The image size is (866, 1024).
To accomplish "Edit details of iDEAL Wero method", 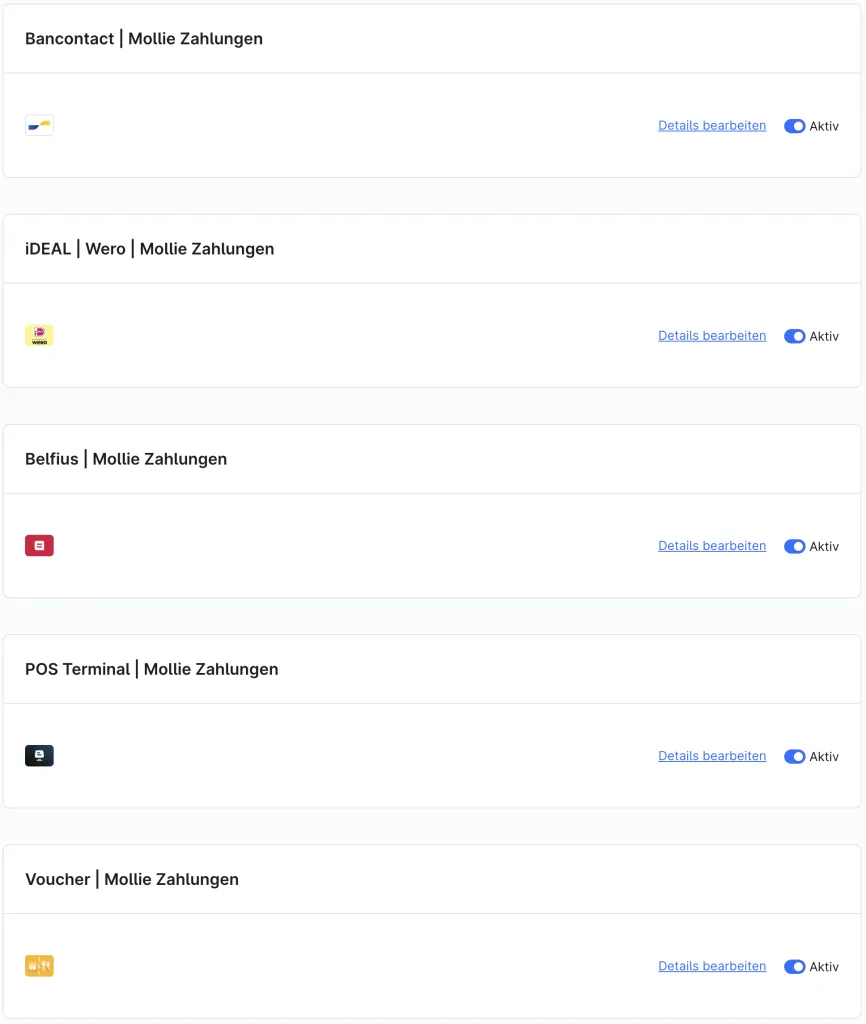I will coord(712,336).
